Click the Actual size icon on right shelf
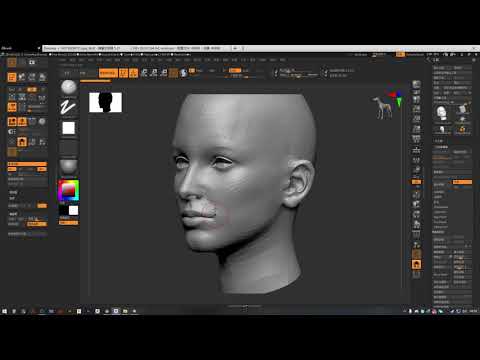The height and width of the screenshot is (360, 480). click(416, 119)
